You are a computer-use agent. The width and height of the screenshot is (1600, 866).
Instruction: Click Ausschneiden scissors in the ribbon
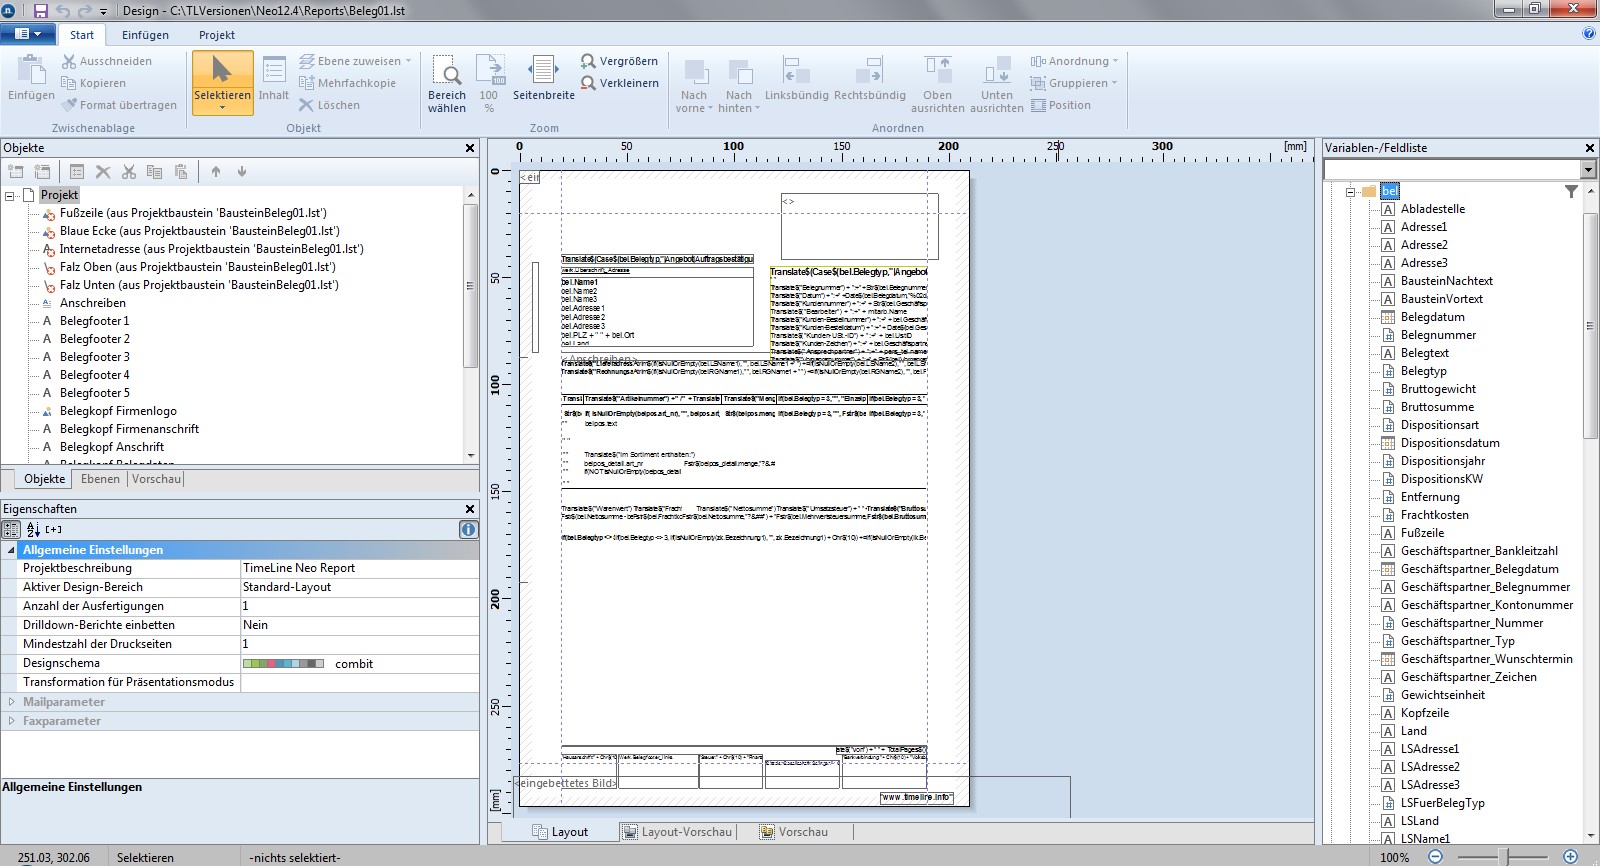tap(106, 61)
